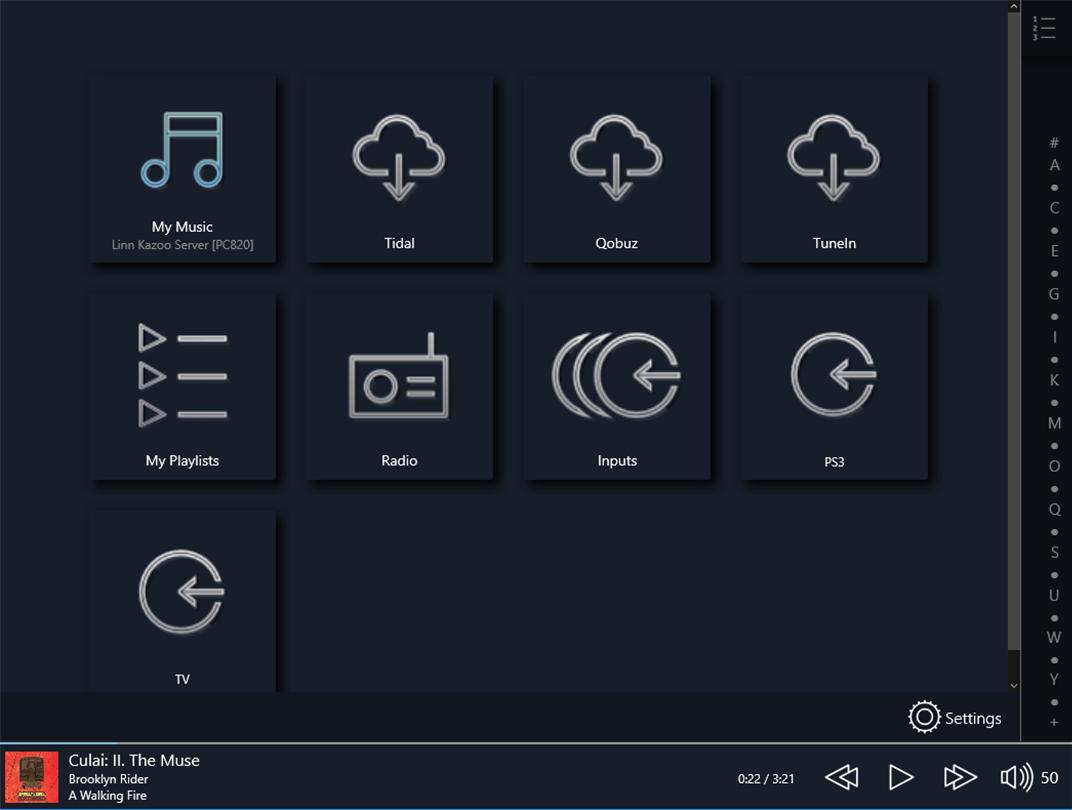
Task: Click the scrollbar down arrow
Action: tap(1014, 686)
